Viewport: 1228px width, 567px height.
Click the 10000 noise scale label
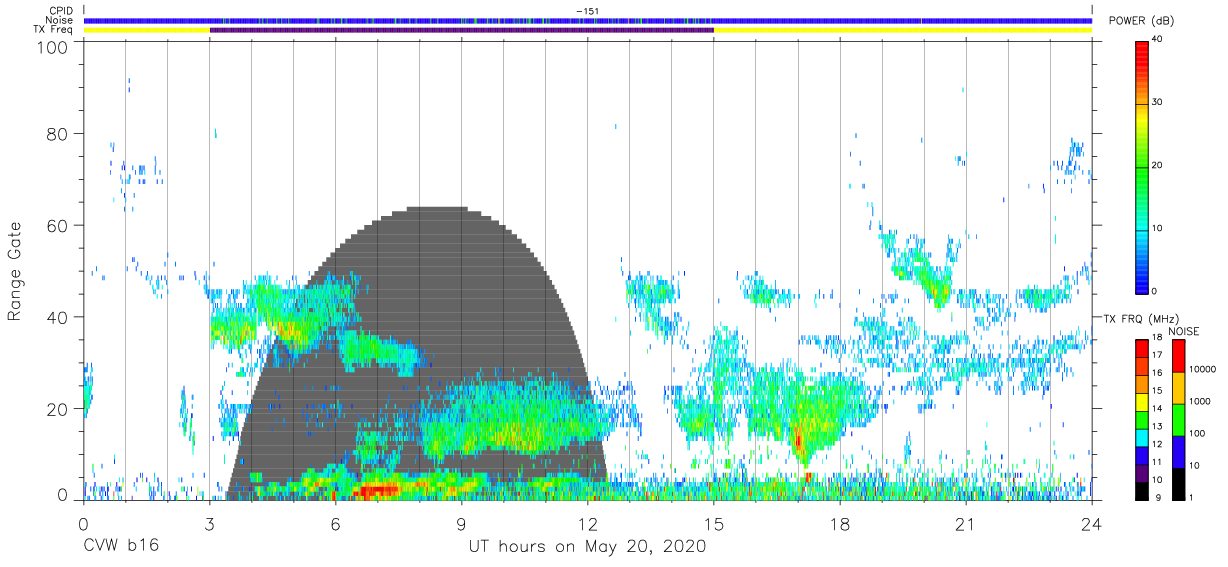tap(1204, 369)
